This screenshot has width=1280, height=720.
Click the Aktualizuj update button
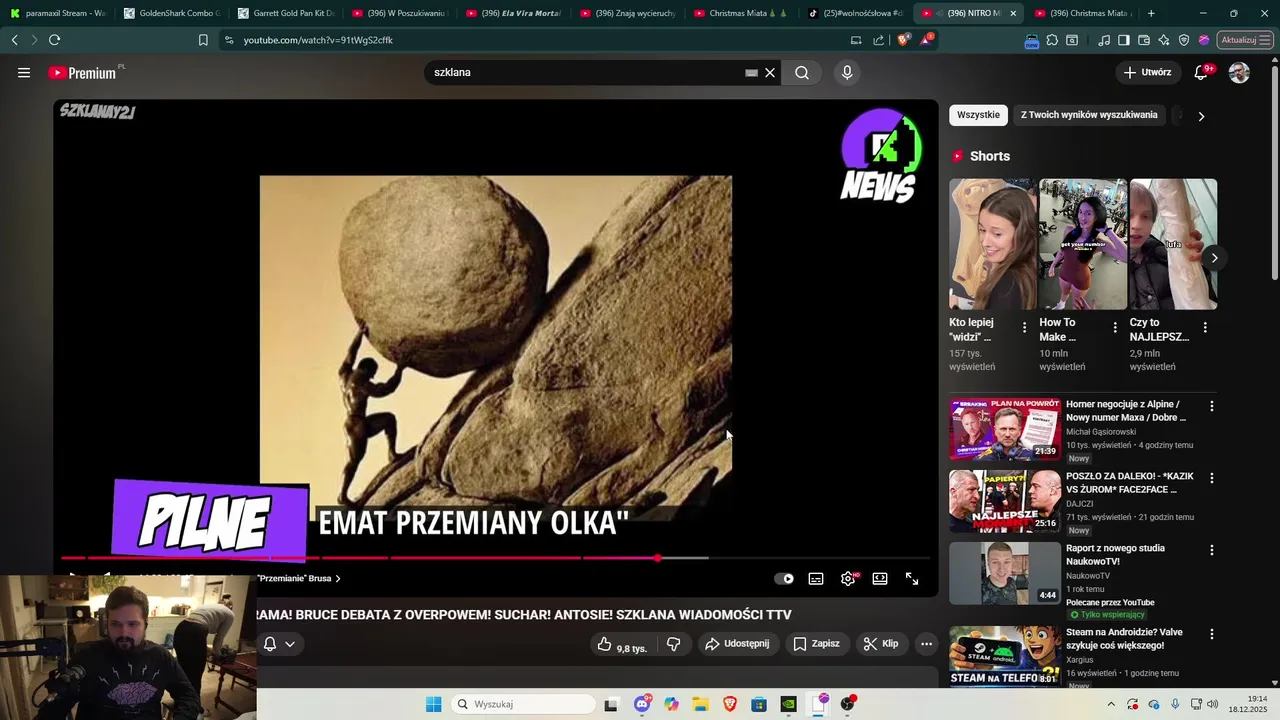(x=1245, y=40)
